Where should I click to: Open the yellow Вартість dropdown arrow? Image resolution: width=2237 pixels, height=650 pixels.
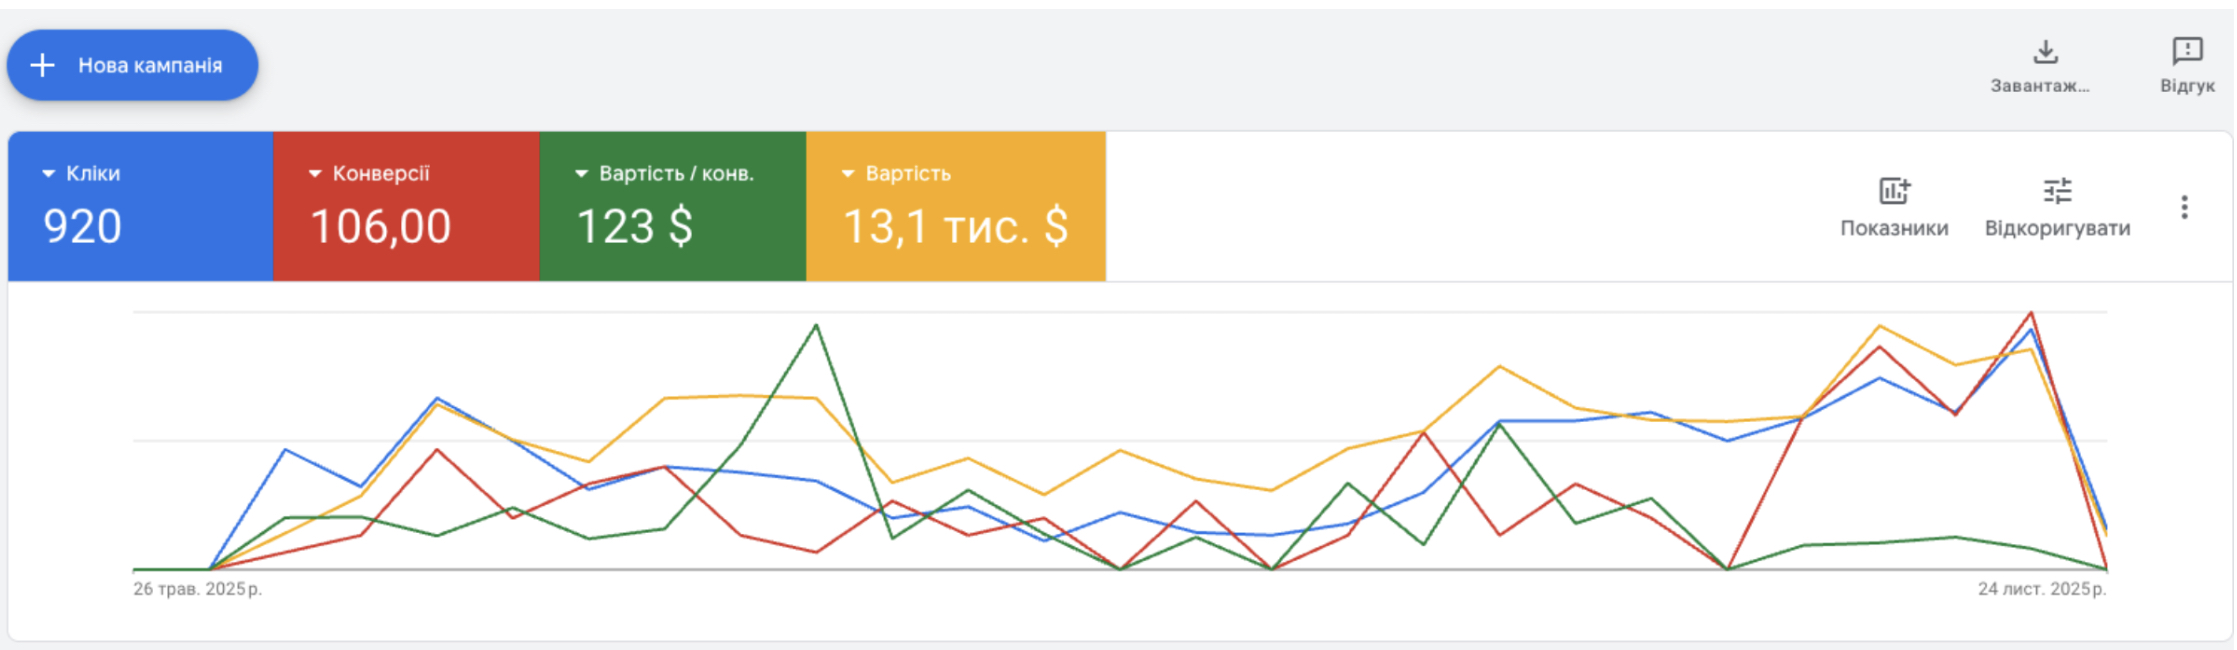pos(848,174)
